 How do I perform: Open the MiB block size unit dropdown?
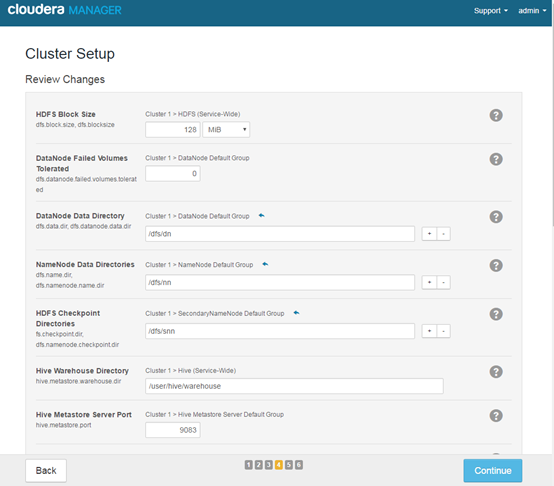coord(226,130)
